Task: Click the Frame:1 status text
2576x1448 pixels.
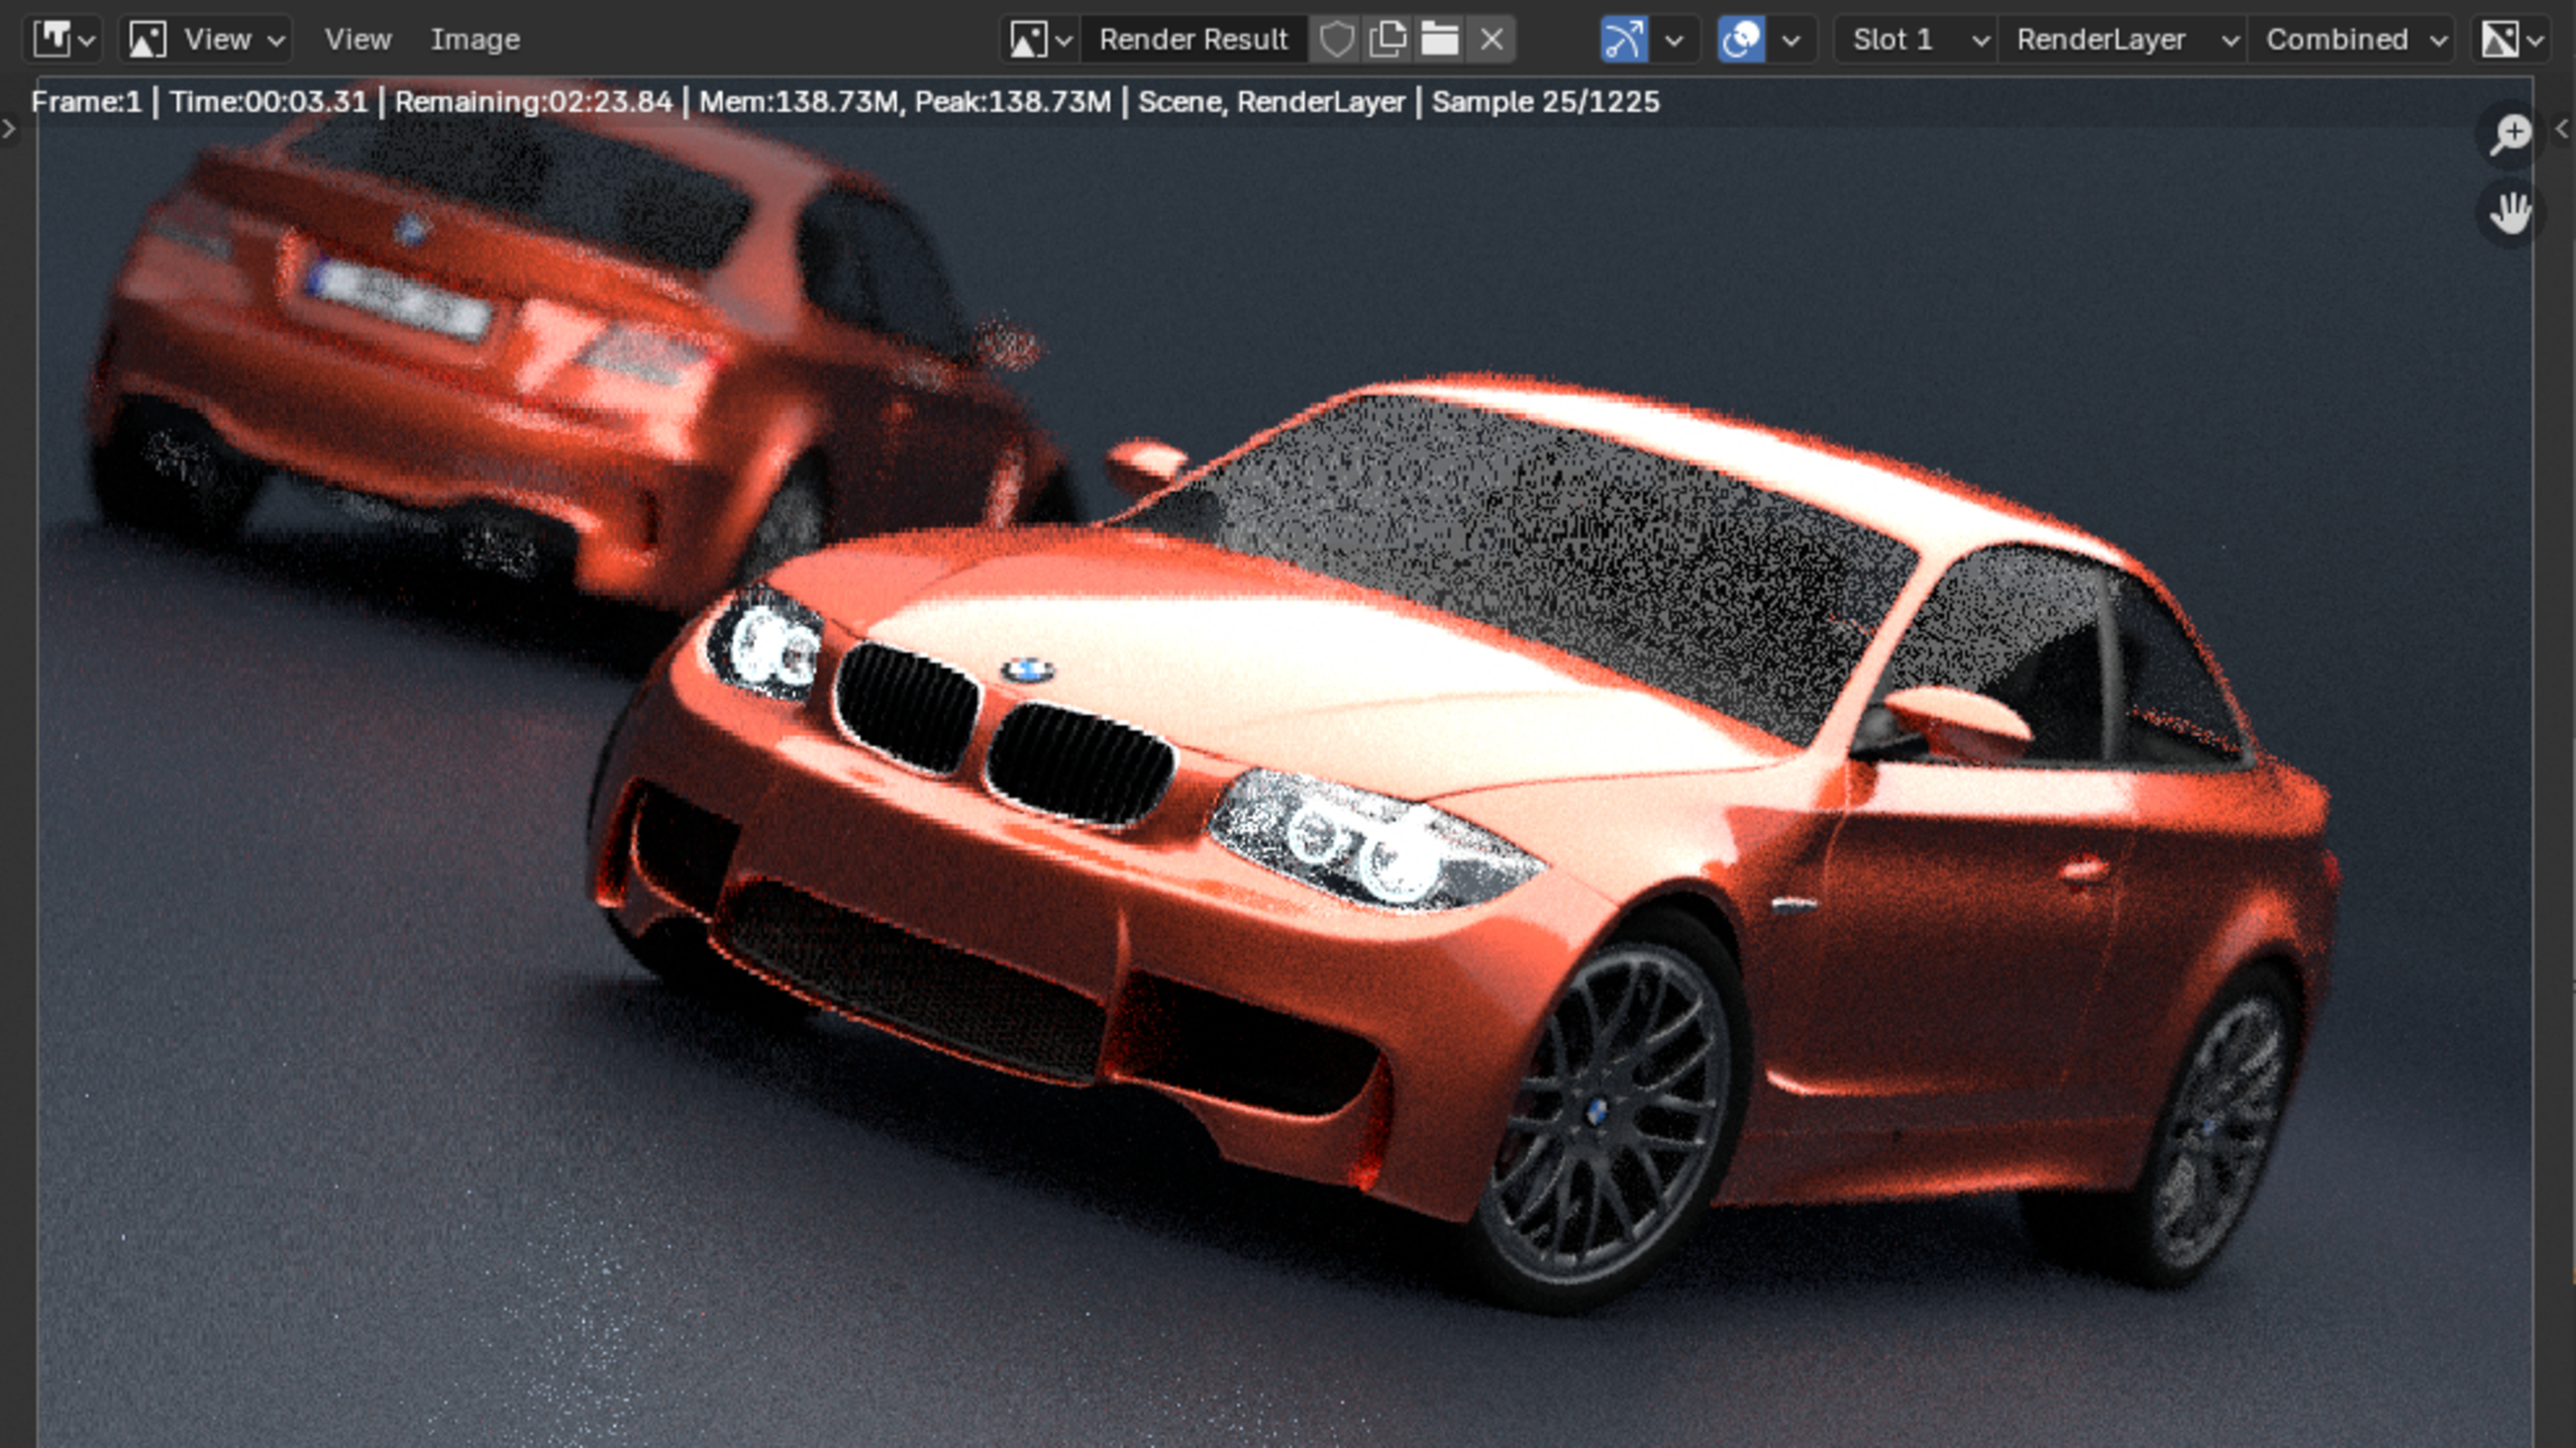Action: pos(86,102)
